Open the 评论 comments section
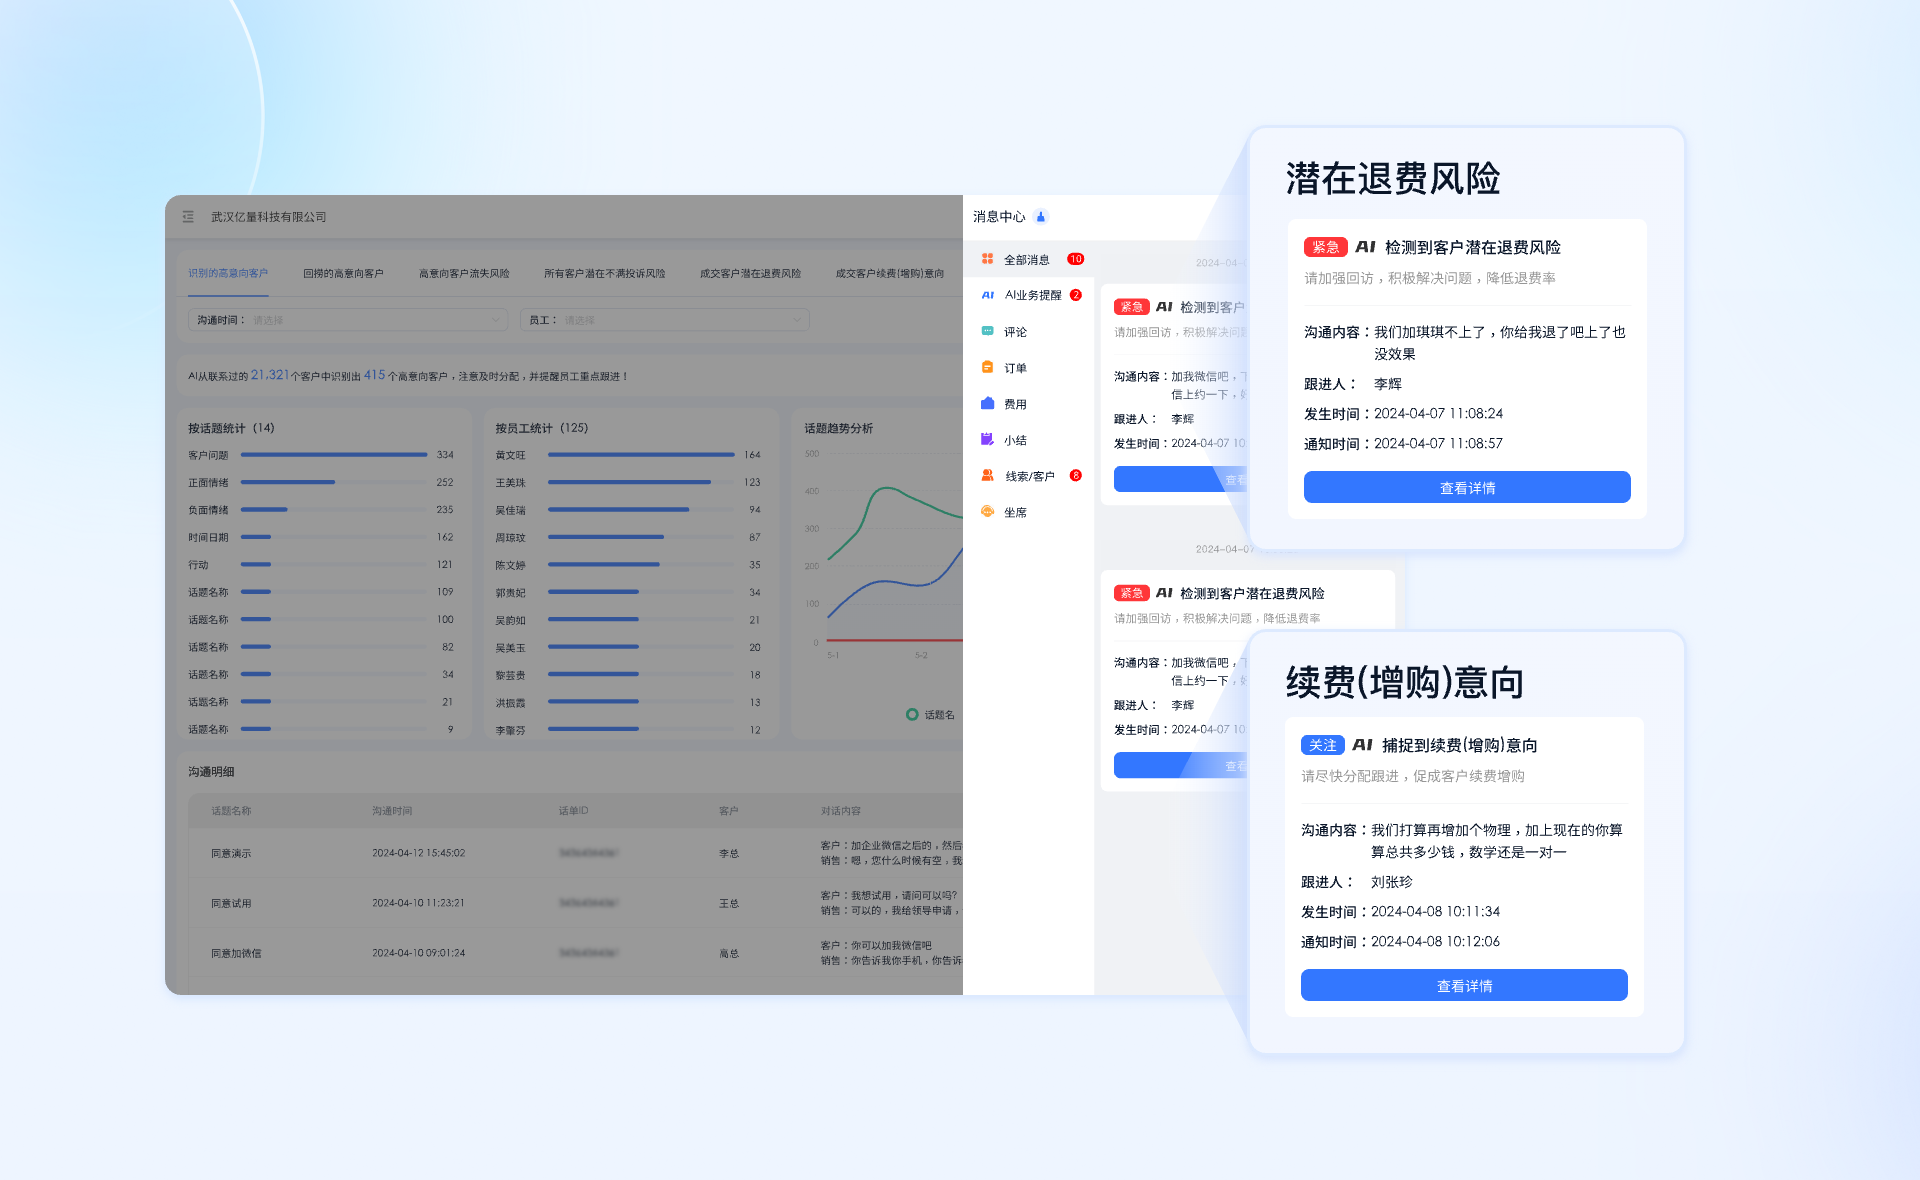 pos(1015,331)
